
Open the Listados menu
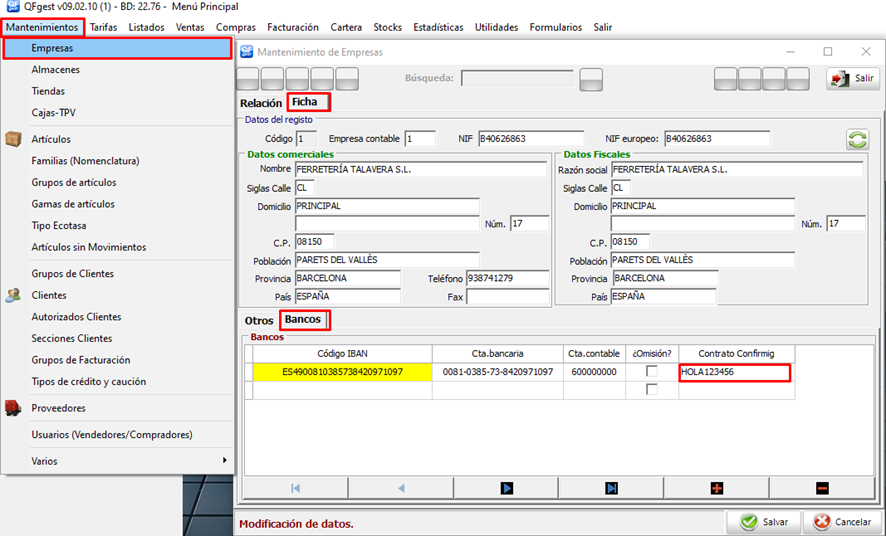[x=146, y=27]
